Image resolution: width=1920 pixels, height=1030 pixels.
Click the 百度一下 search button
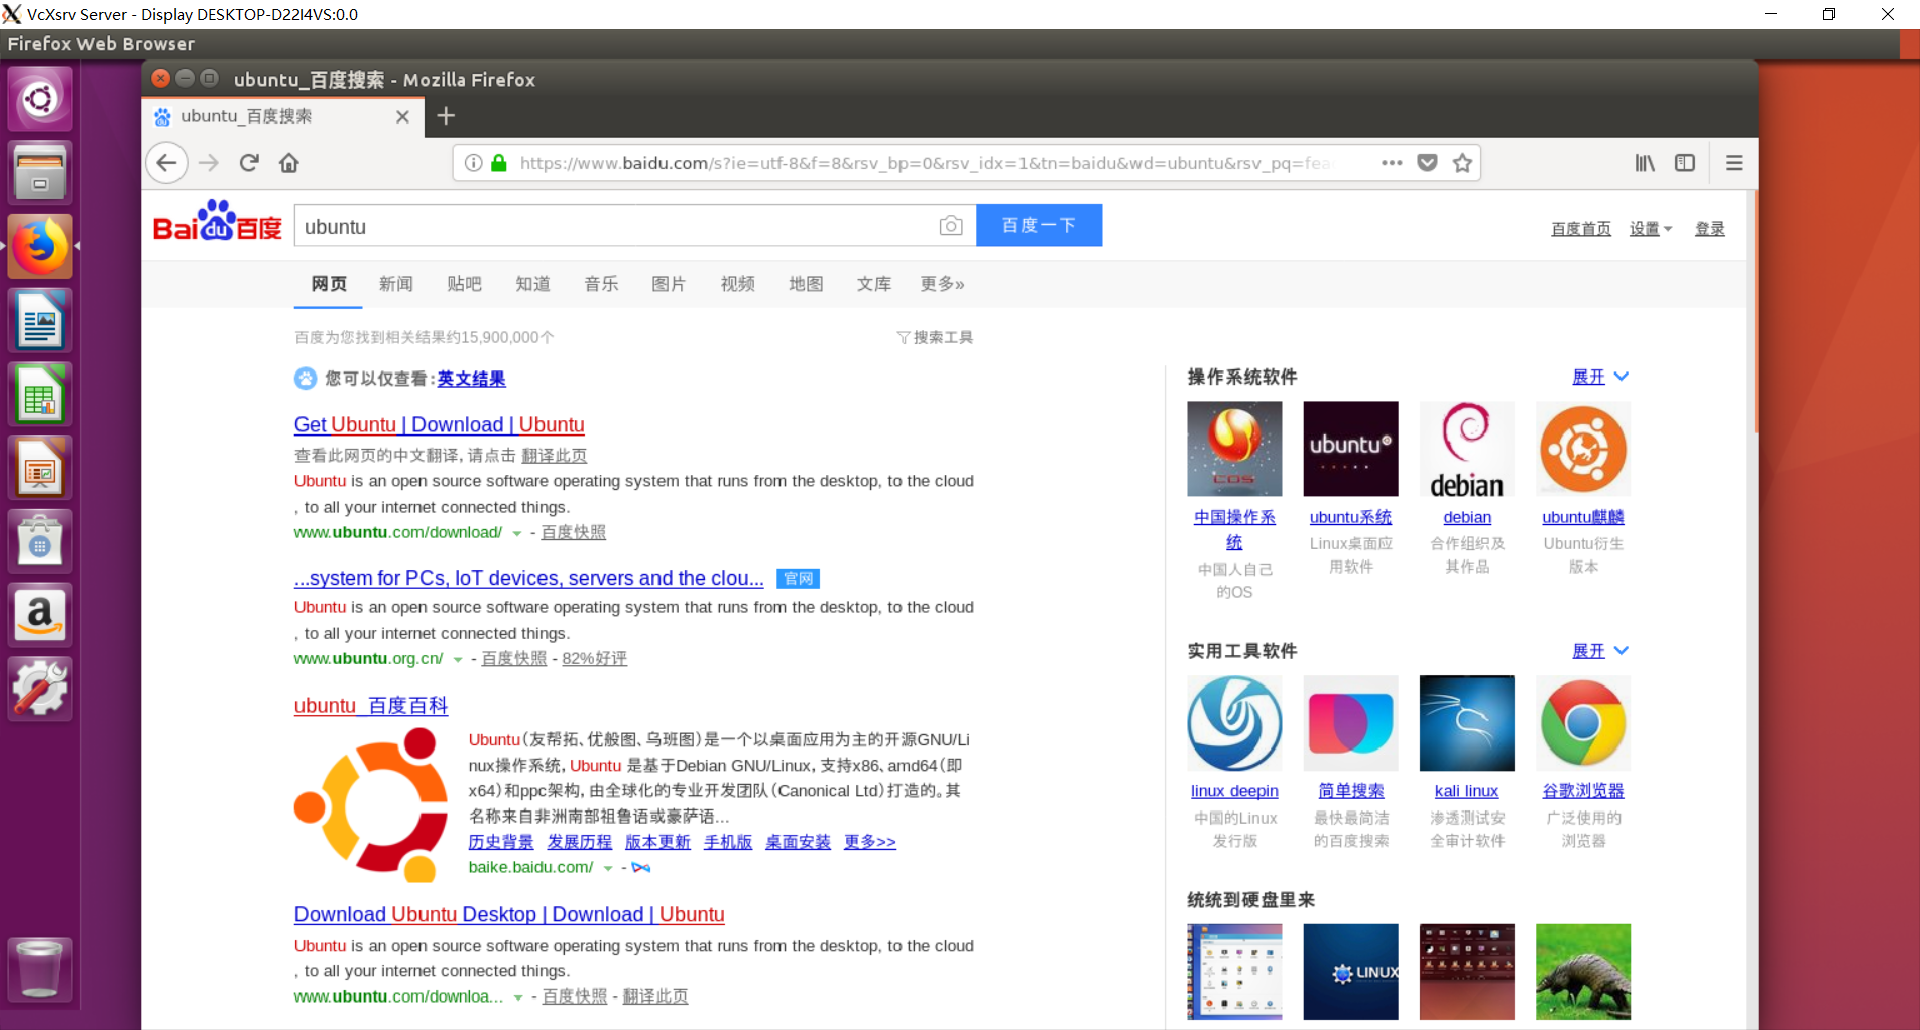click(x=1039, y=226)
